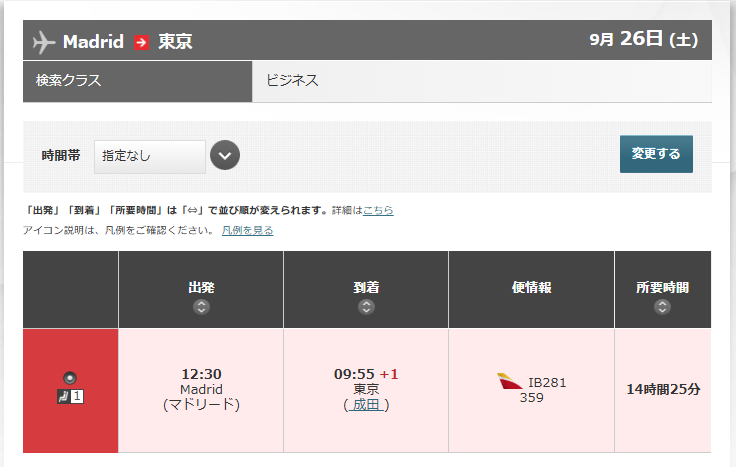Select the flight radio button in red cell

tap(69, 378)
